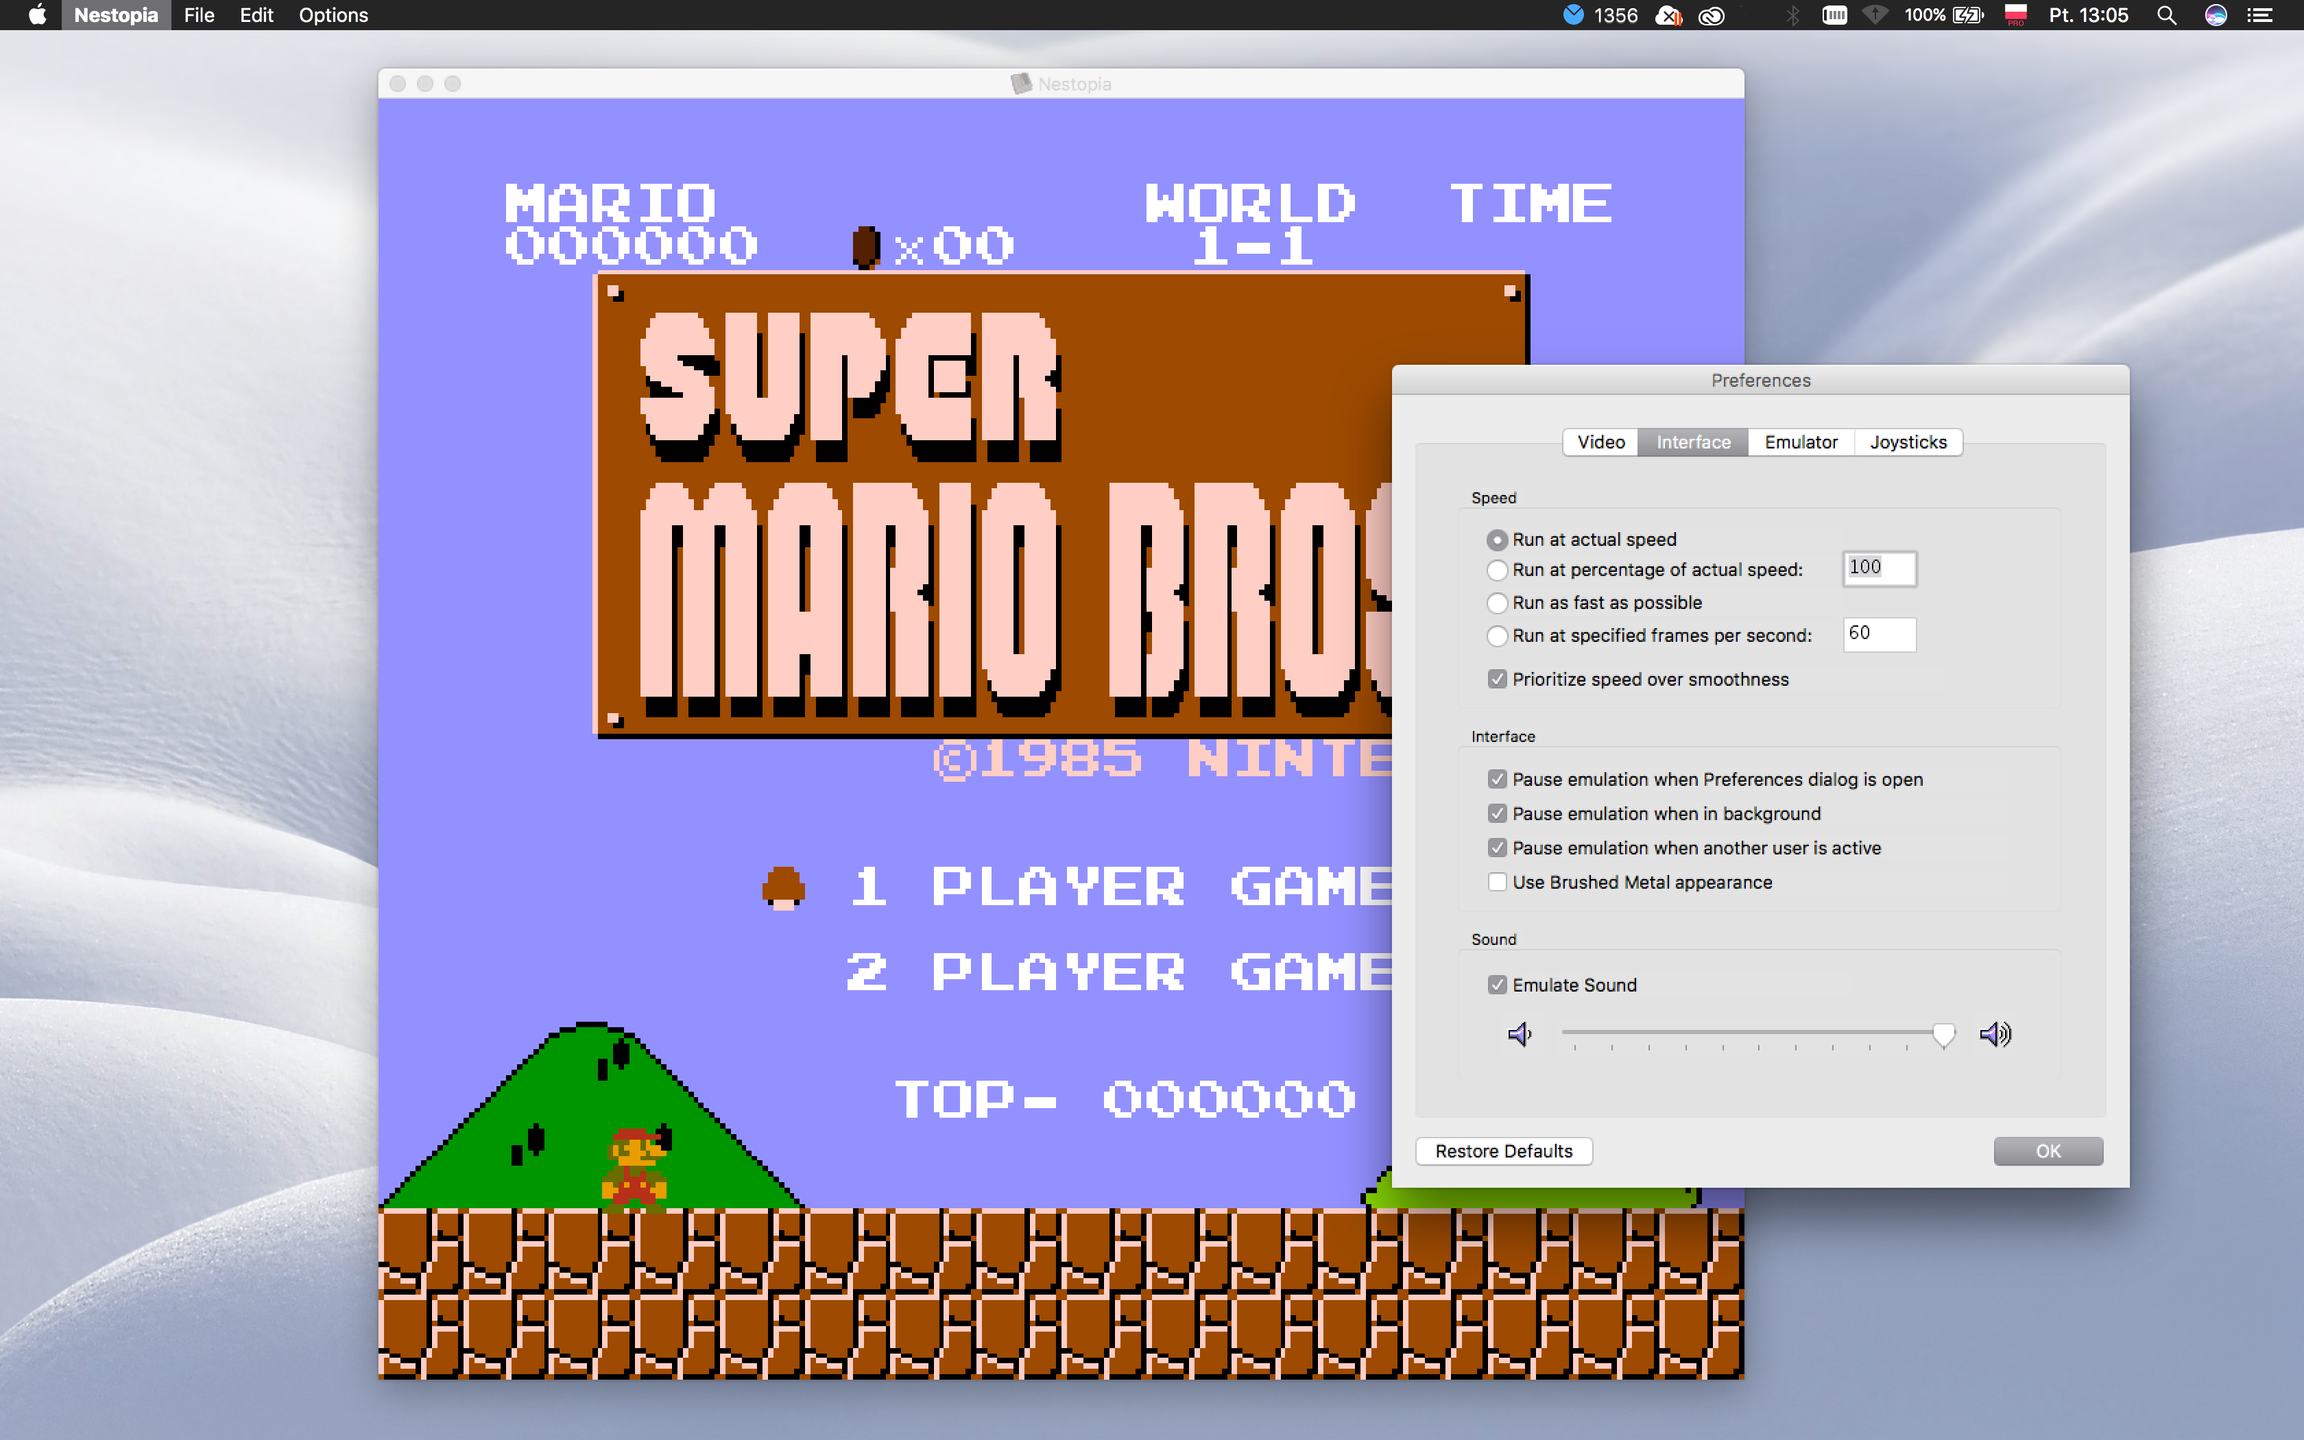Open the Options menu
Image resolution: width=2304 pixels, height=1440 pixels.
pyautogui.click(x=333, y=15)
